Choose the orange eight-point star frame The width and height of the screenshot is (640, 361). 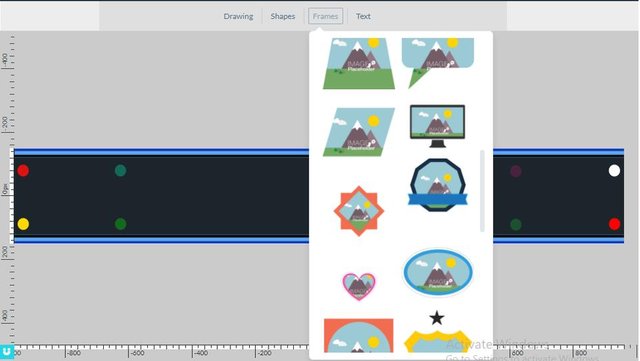359,211
